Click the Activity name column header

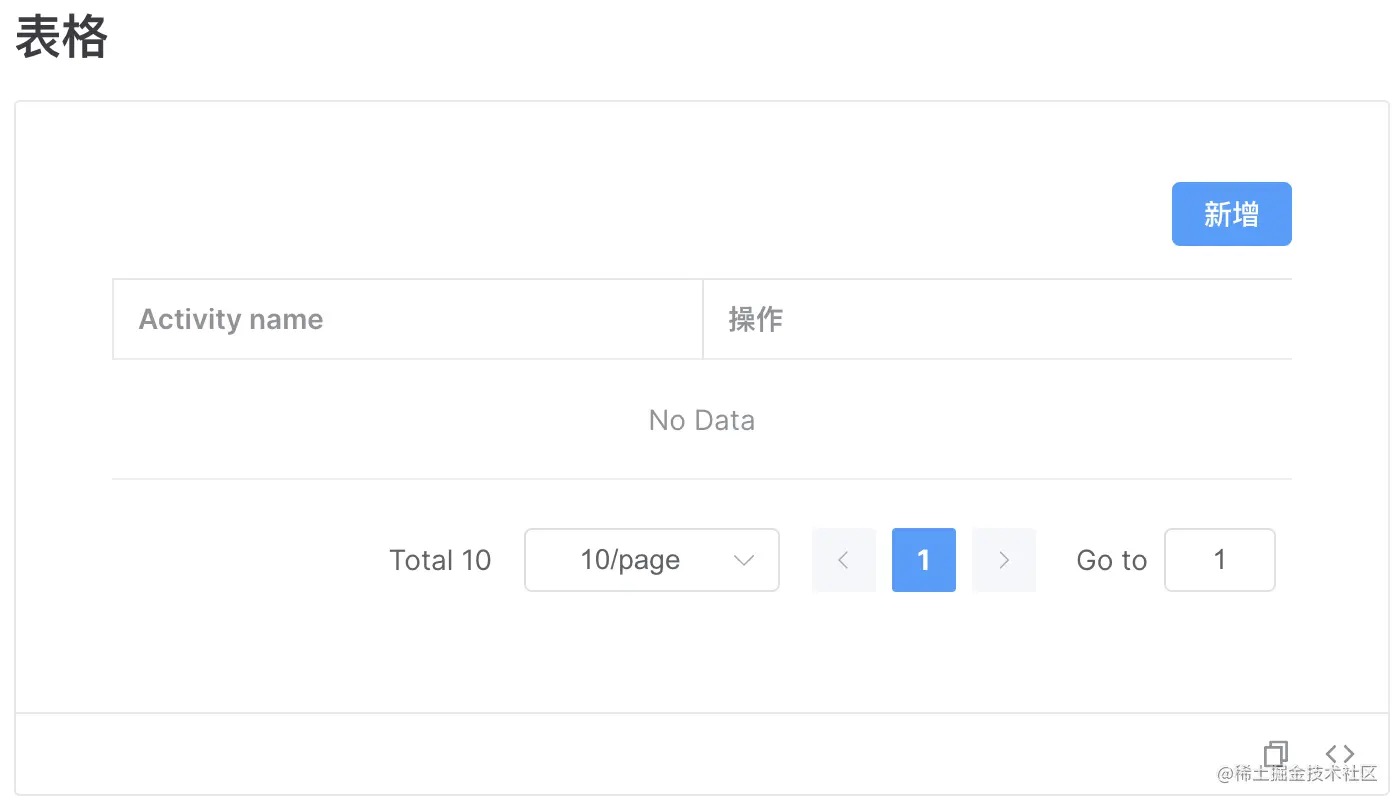click(231, 318)
